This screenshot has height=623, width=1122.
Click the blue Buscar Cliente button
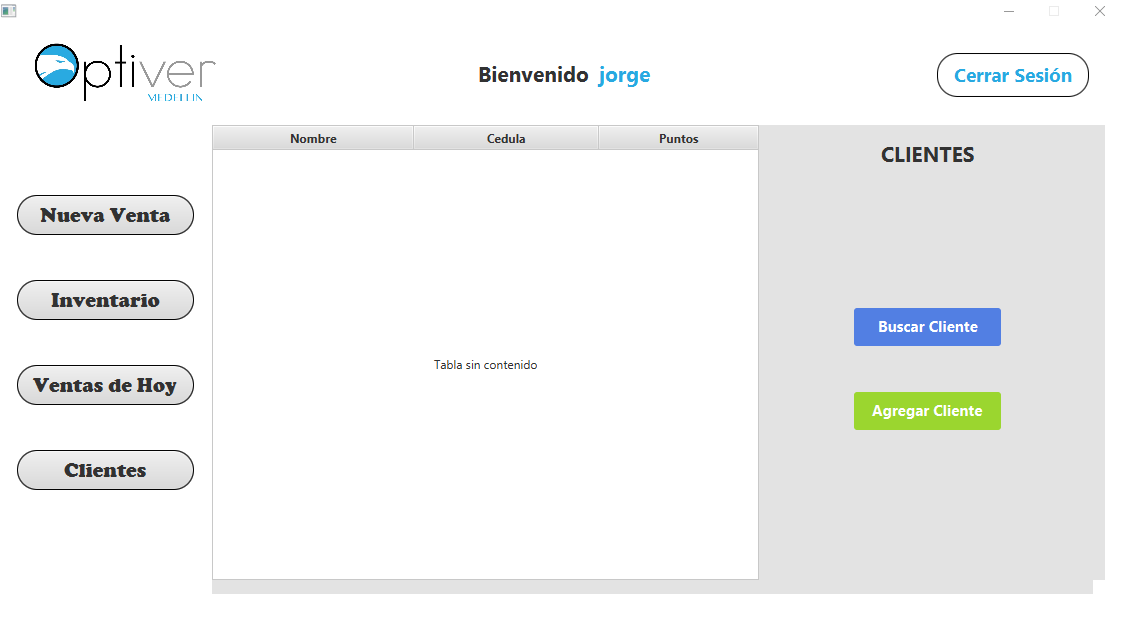[x=927, y=326]
